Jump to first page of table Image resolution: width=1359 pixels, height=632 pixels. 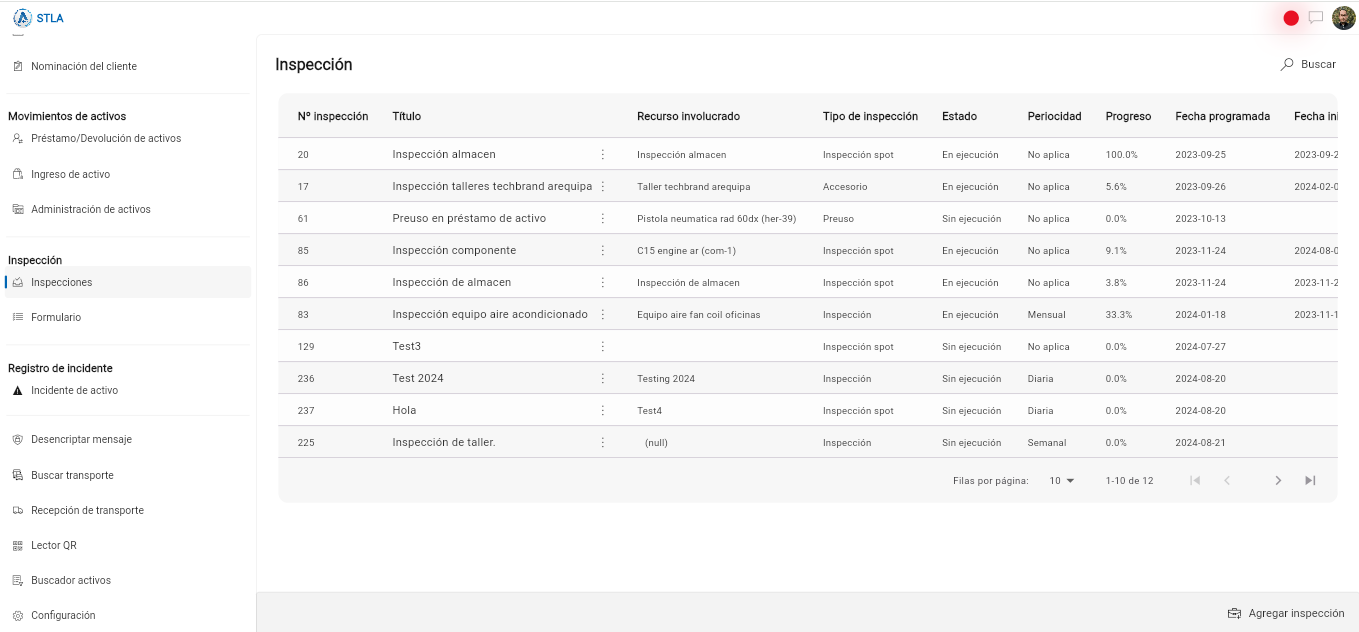pyautogui.click(x=1194, y=481)
